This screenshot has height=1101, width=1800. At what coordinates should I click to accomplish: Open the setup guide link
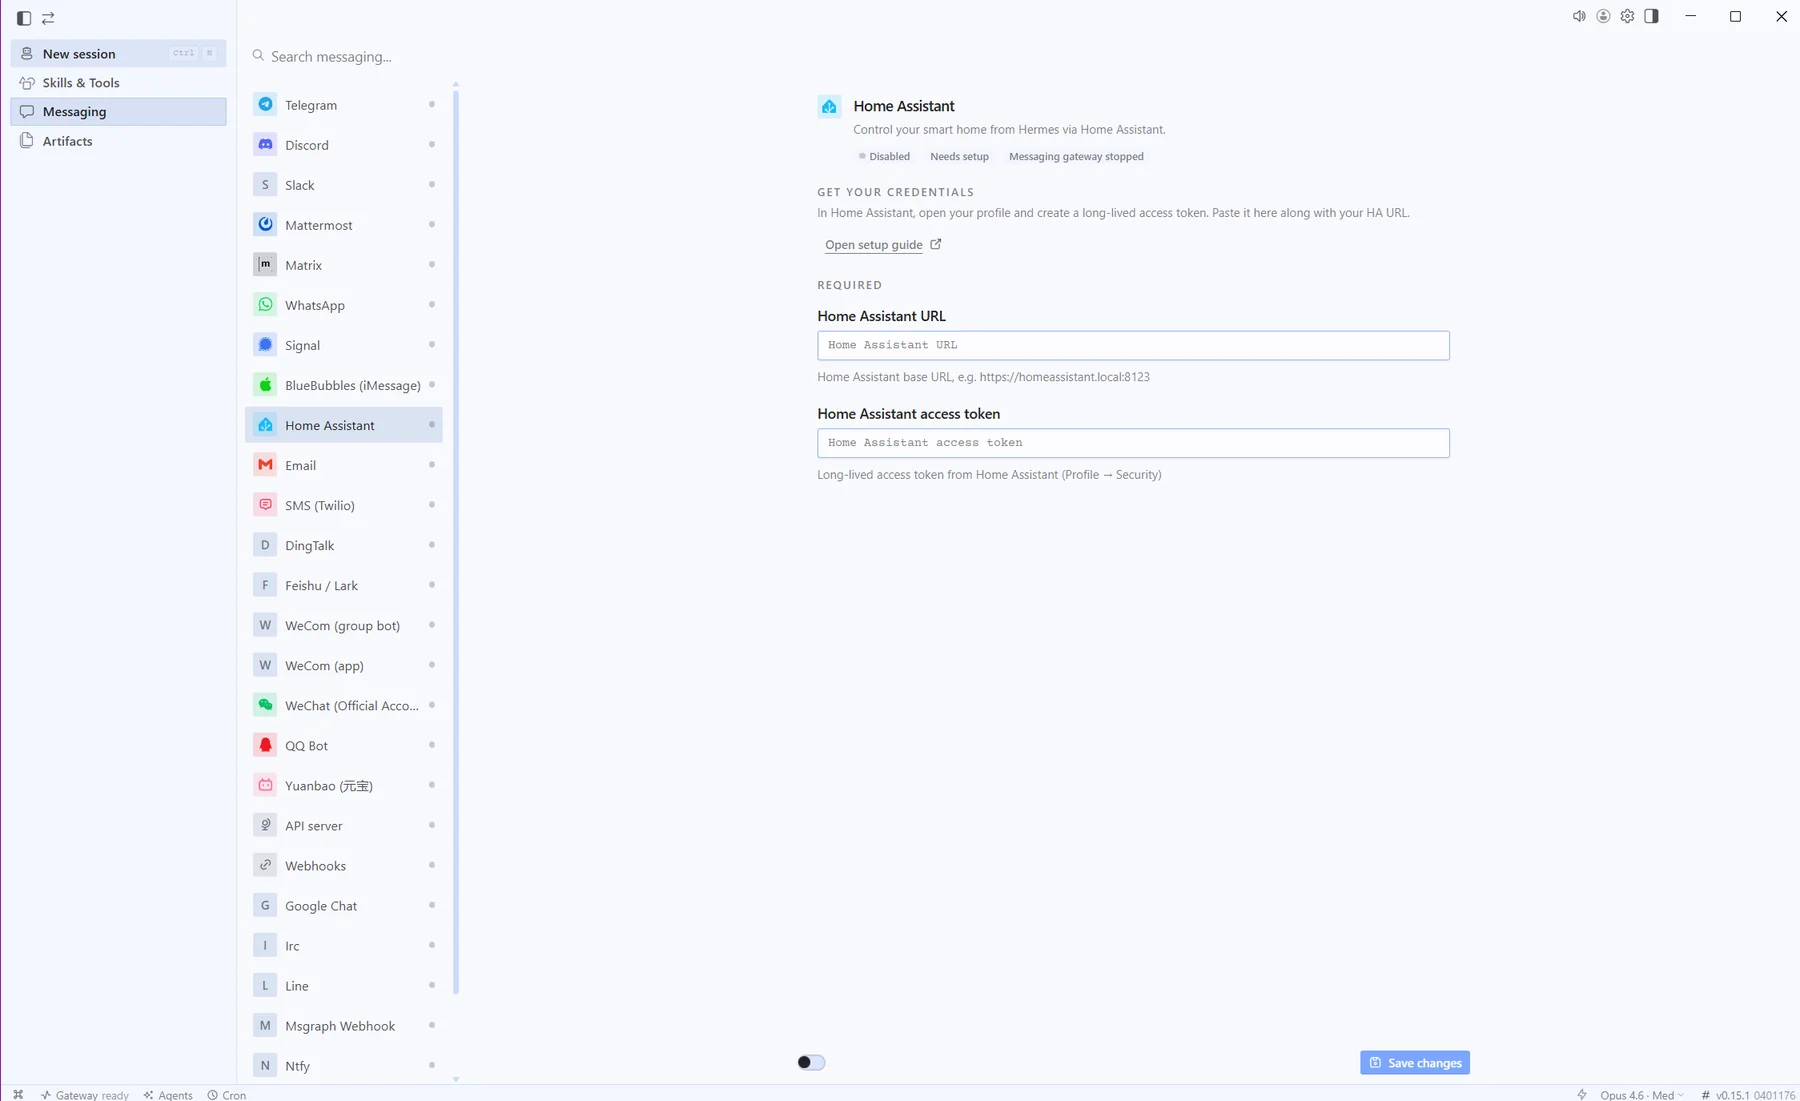tap(882, 244)
